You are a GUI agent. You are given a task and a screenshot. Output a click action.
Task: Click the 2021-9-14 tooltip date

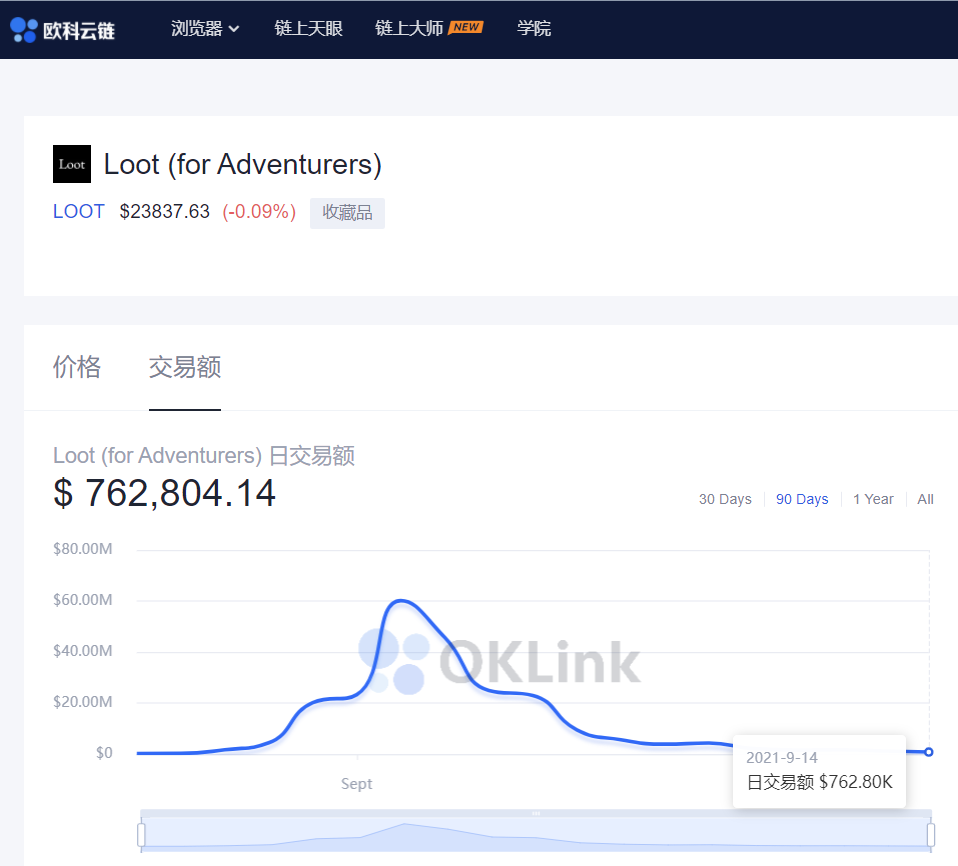tap(781, 758)
